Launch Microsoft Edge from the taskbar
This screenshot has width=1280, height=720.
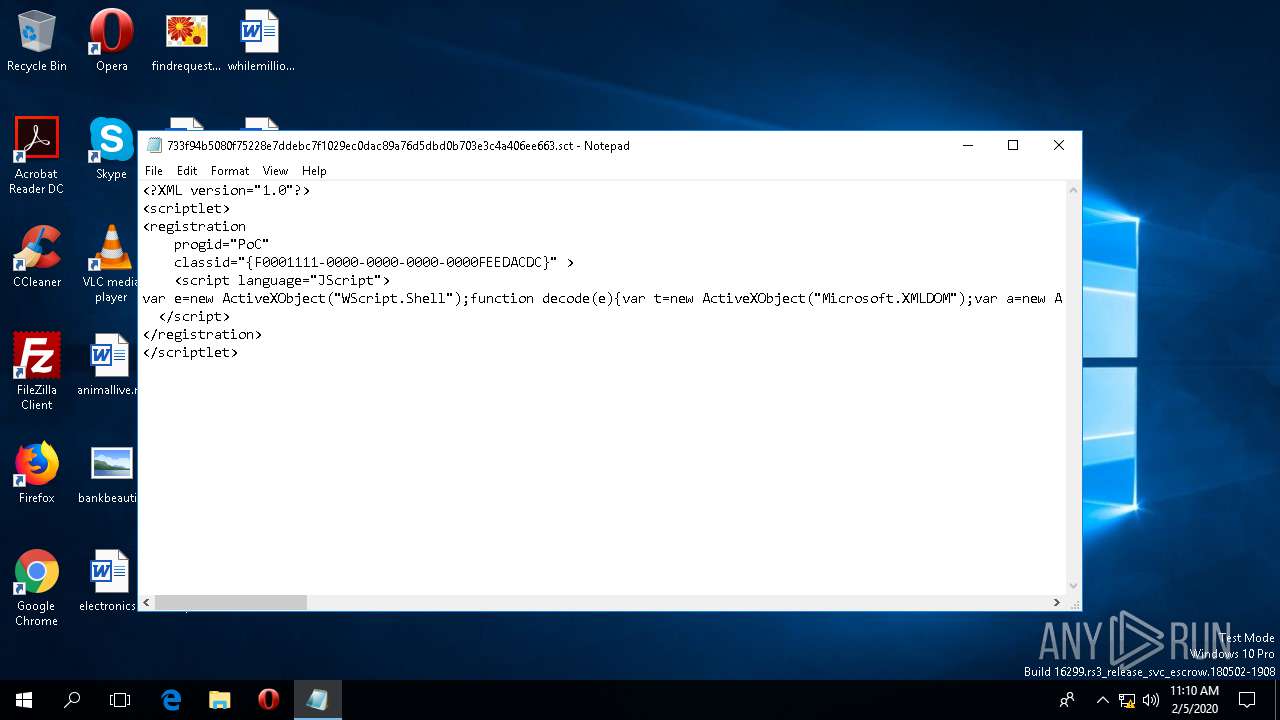coord(171,700)
